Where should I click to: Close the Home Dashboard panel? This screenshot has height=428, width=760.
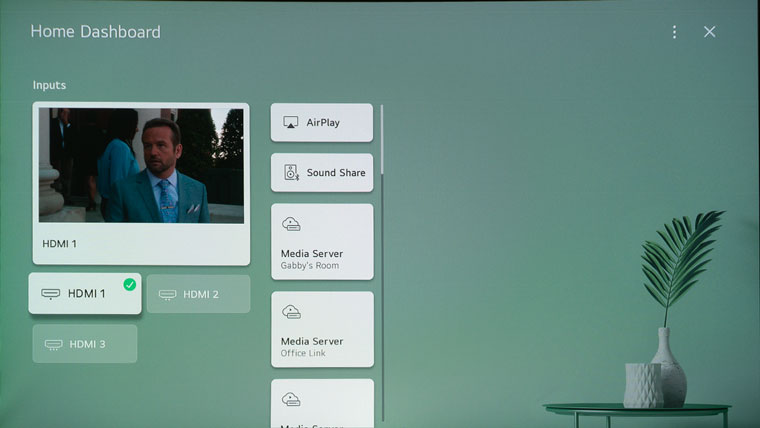(x=709, y=32)
